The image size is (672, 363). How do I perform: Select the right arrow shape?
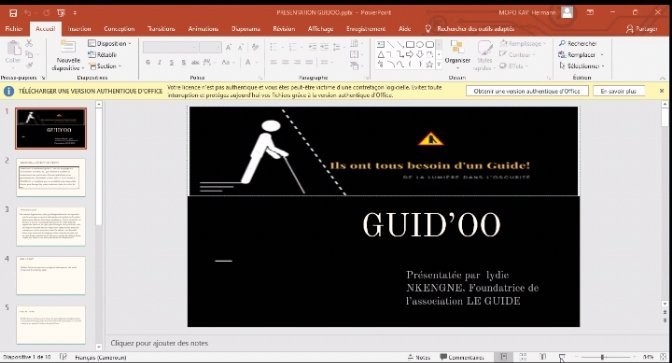click(410, 54)
